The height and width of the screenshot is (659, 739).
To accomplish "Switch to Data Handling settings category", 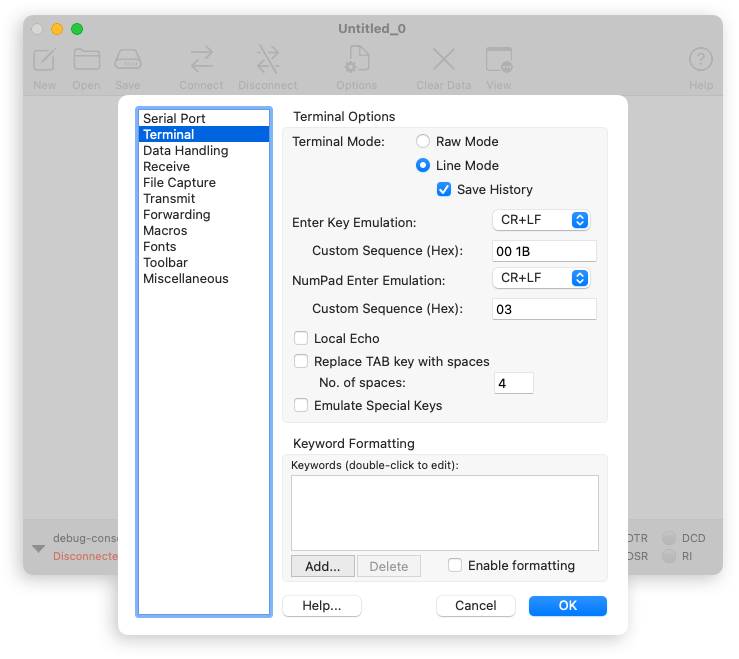I will coord(185,151).
